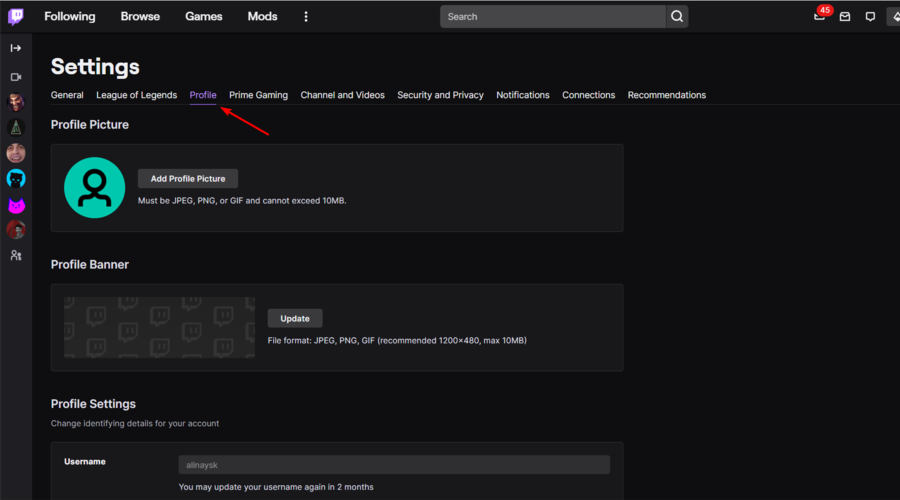Click the Update banner button
The image size is (900, 500).
point(295,318)
